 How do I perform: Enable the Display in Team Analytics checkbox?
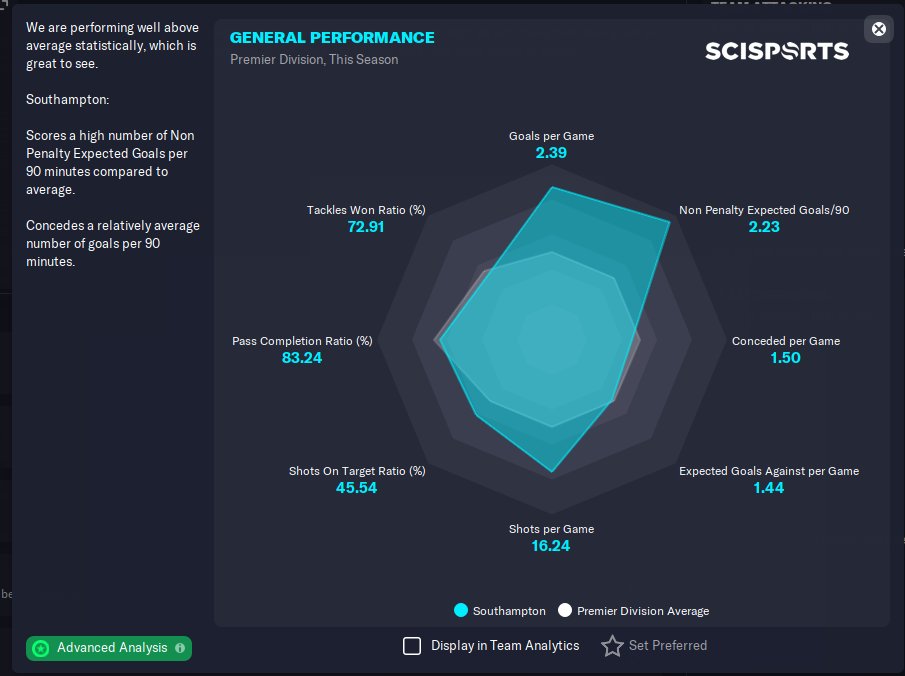click(412, 646)
